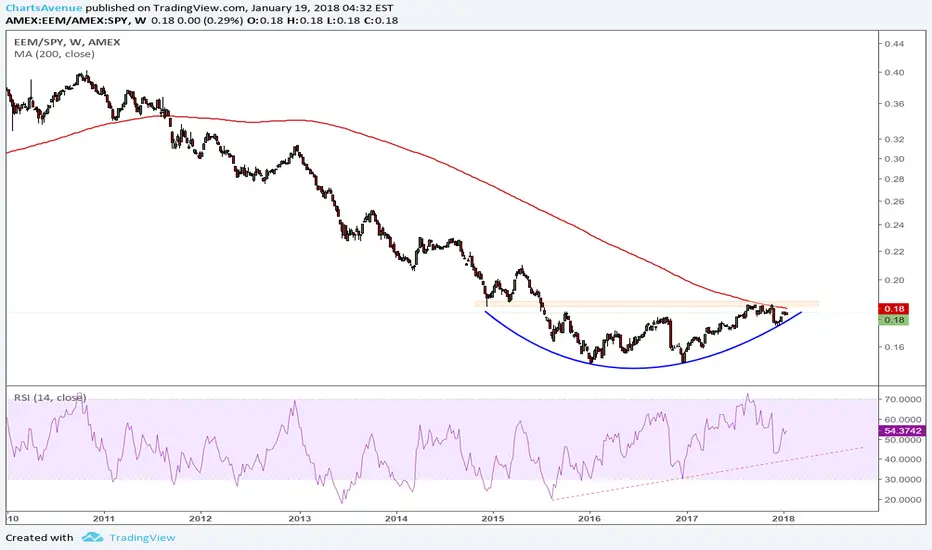This screenshot has height=550, width=932.
Task: Click the 2018 label on time axis
Action: click(783, 518)
